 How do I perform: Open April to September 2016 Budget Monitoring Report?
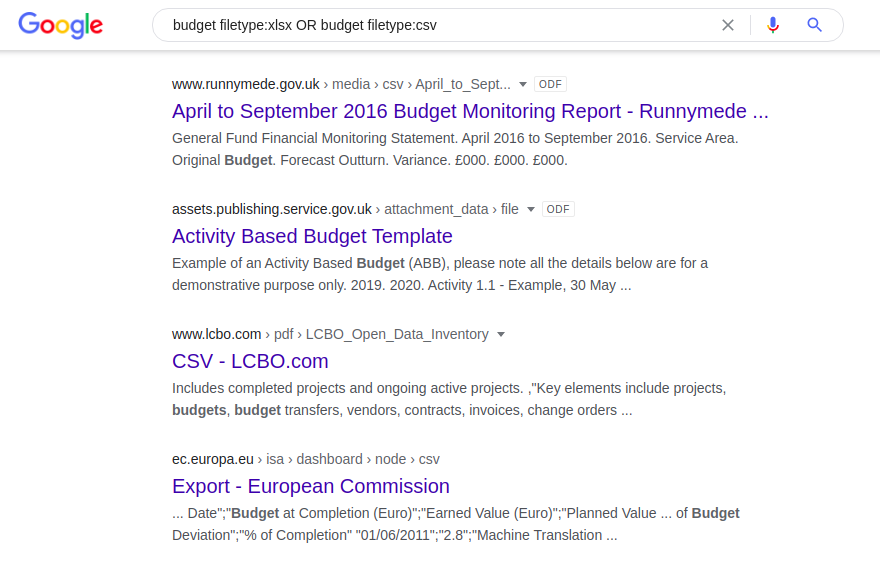coord(470,111)
